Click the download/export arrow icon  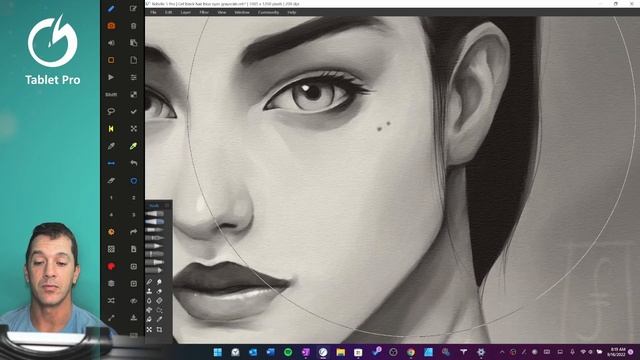[133, 318]
